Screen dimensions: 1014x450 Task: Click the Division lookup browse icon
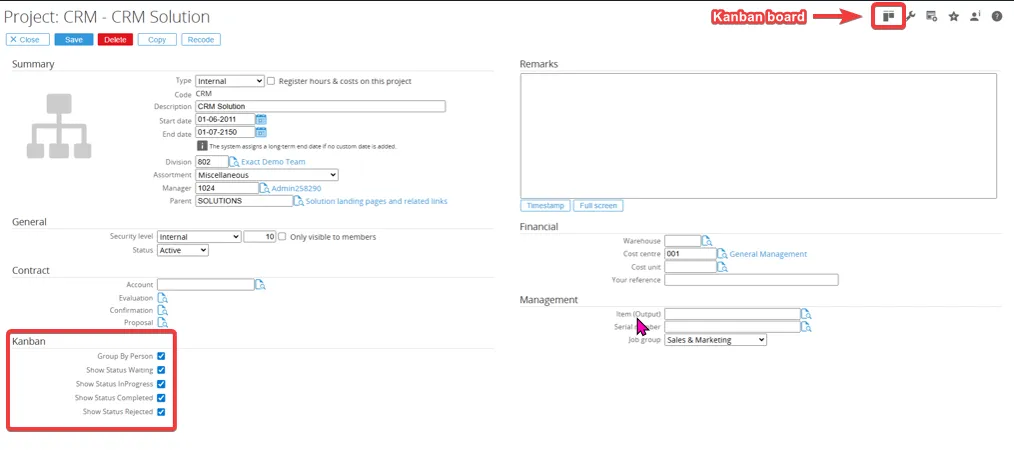click(x=234, y=162)
